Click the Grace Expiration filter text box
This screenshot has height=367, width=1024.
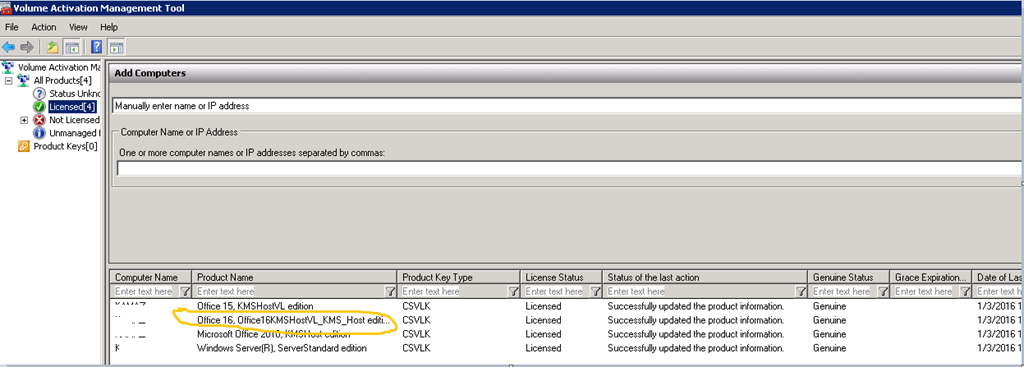(x=925, y=291)
